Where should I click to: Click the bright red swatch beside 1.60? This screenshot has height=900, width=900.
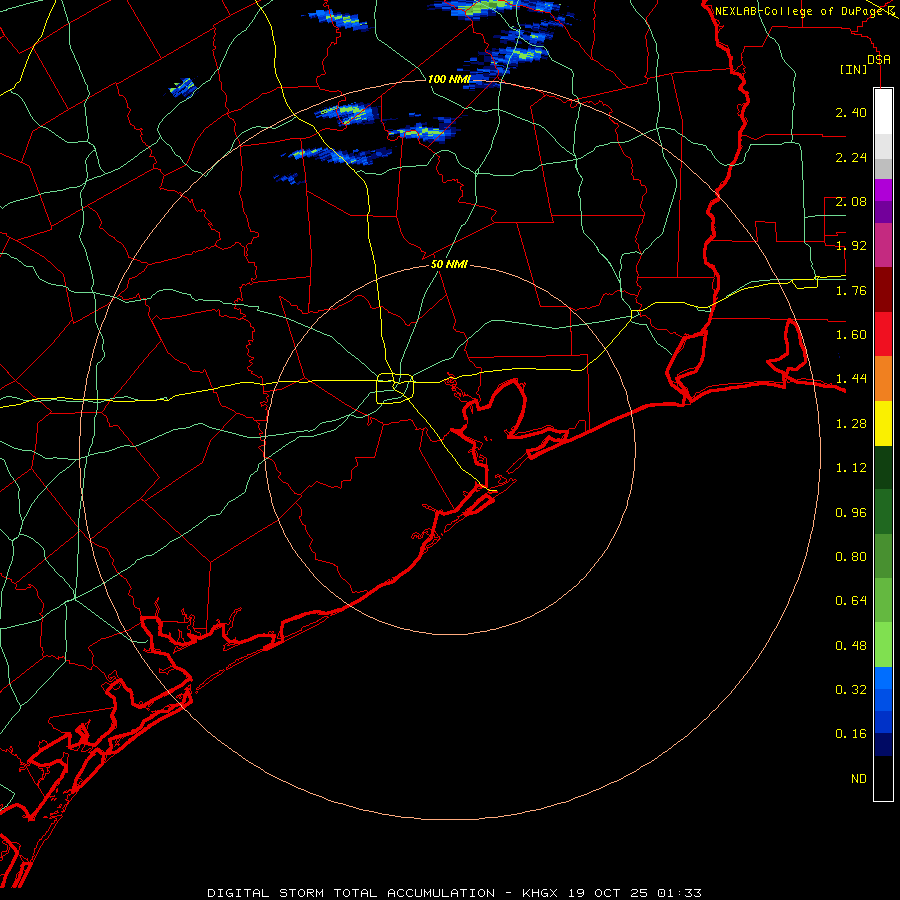coord(883,334)
